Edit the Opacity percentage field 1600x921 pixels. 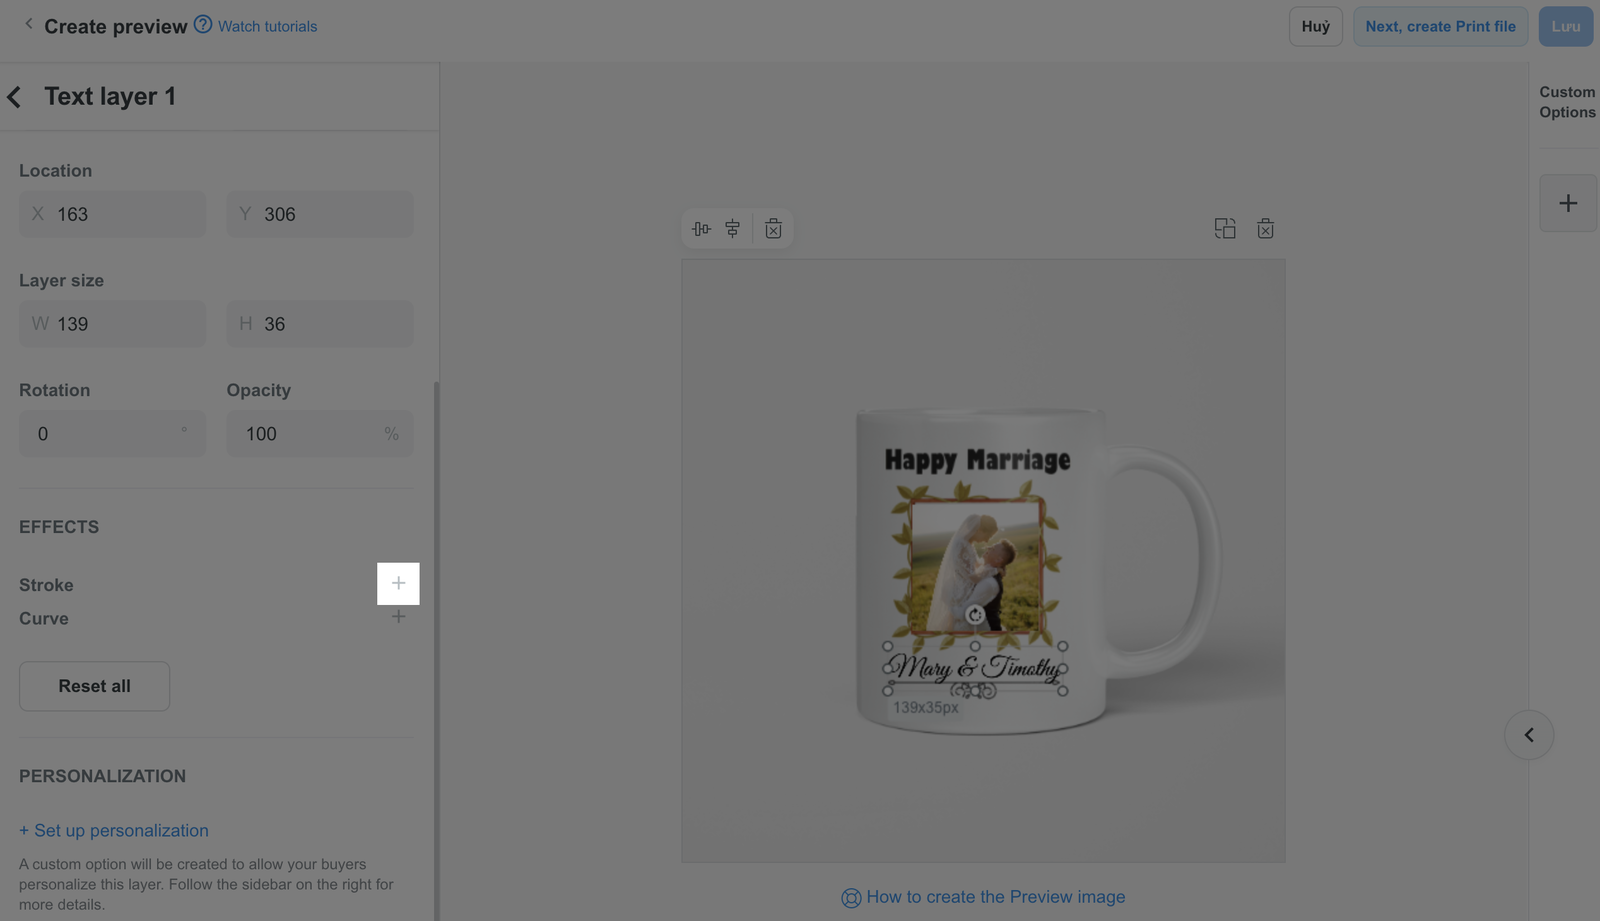pos(320,434)
